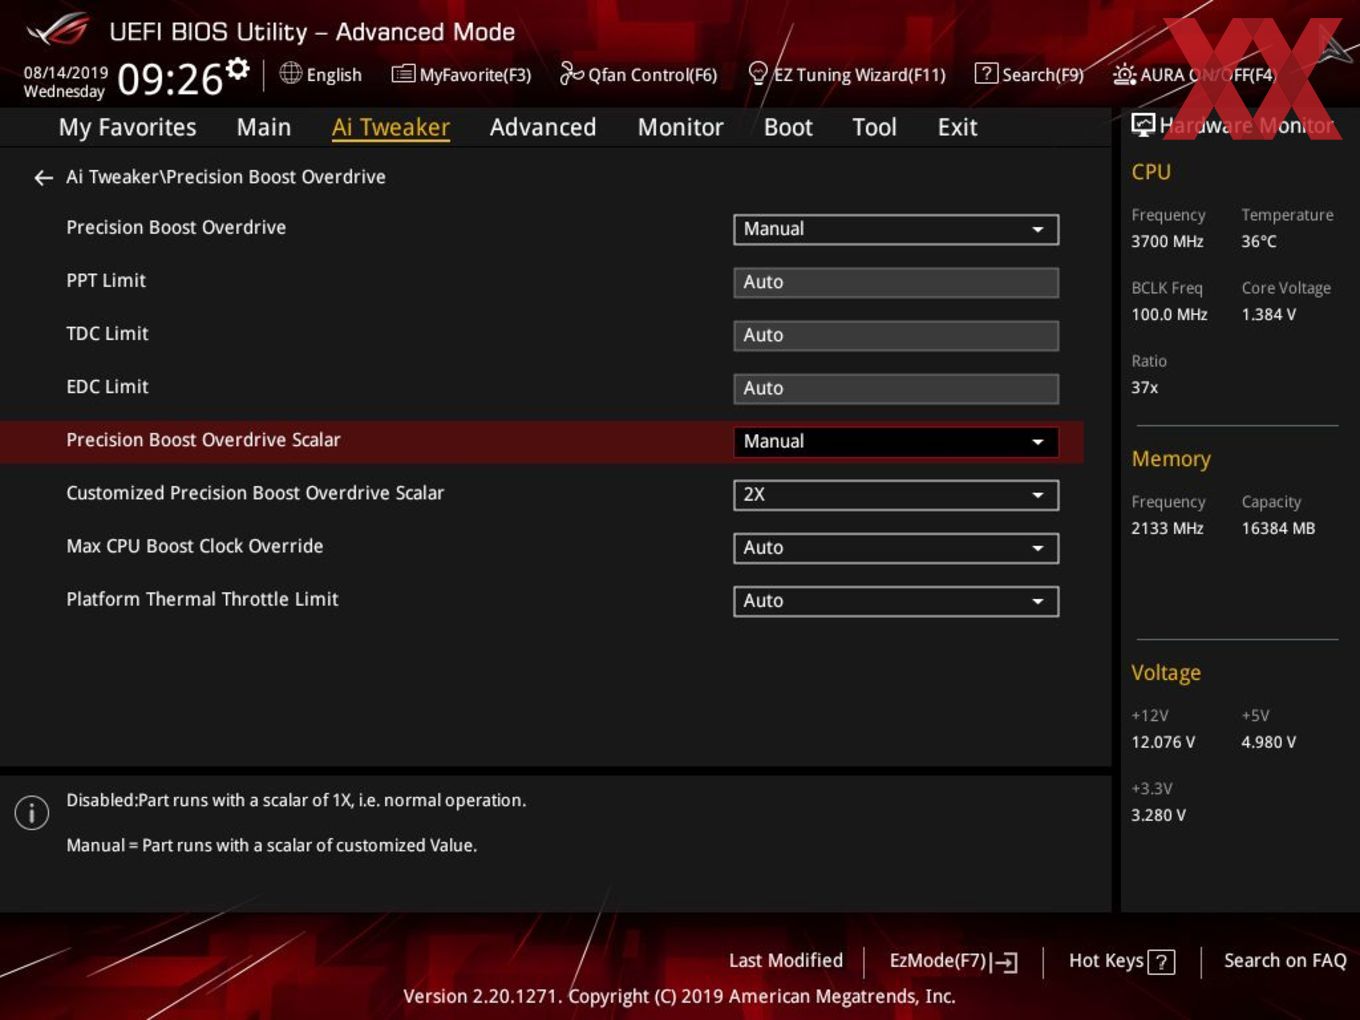Select the Ai Tweaker tab
The image size is (1360, 1020).
(x=391, y=127)
